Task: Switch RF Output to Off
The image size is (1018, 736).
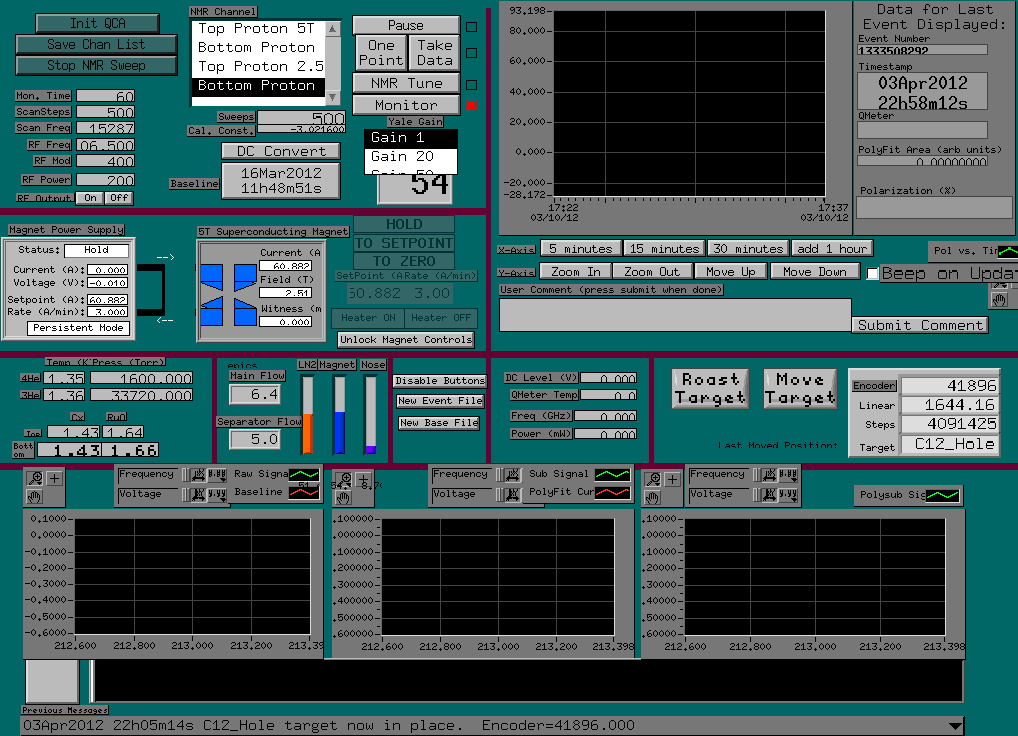Action: (119, 198)
